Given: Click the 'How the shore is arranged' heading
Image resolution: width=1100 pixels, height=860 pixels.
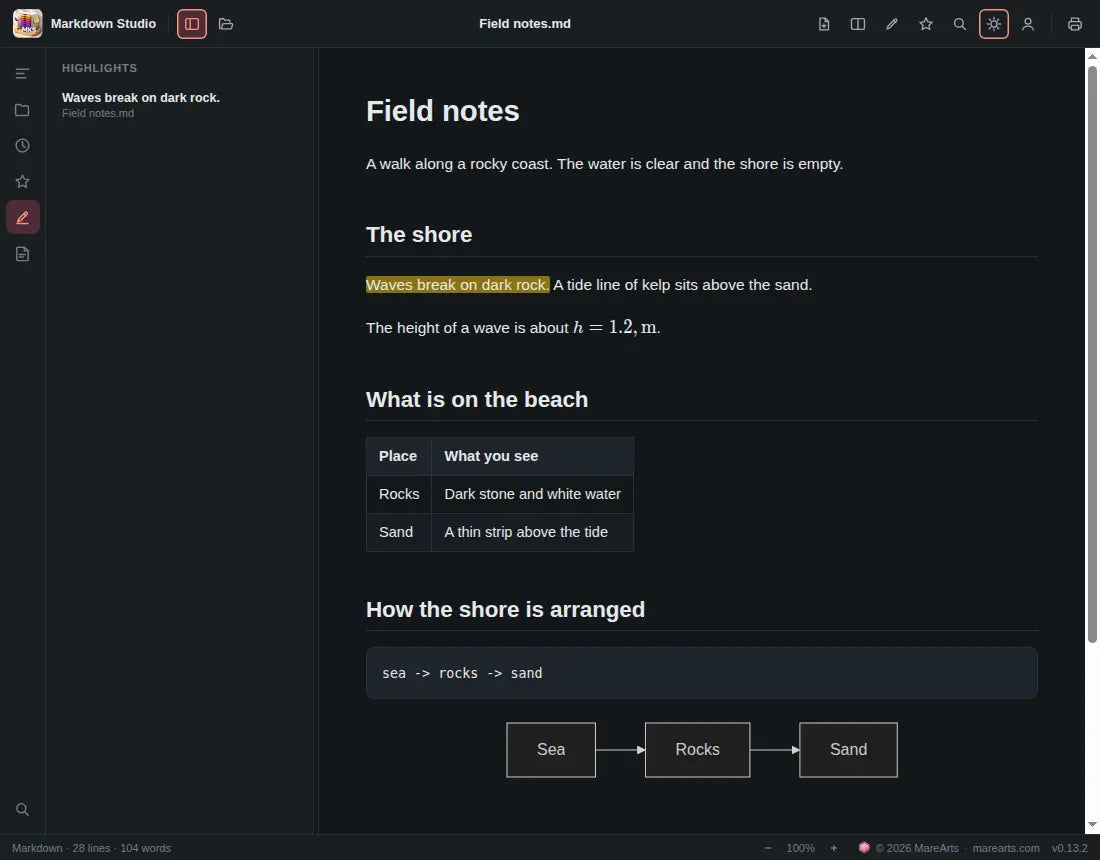Looking at the screenshot, I should [505, 610].
